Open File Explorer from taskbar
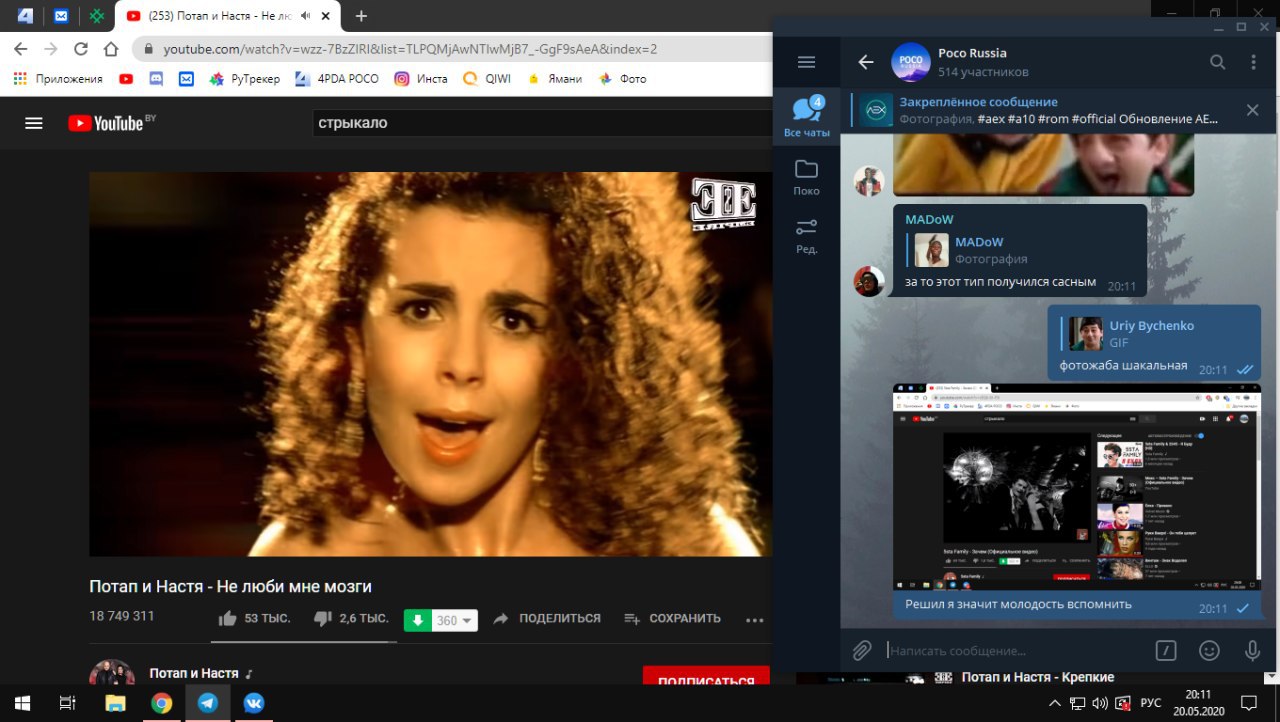Image resolution: width=1280 pixels, height=722 pixels. click(x=115, y=703)
